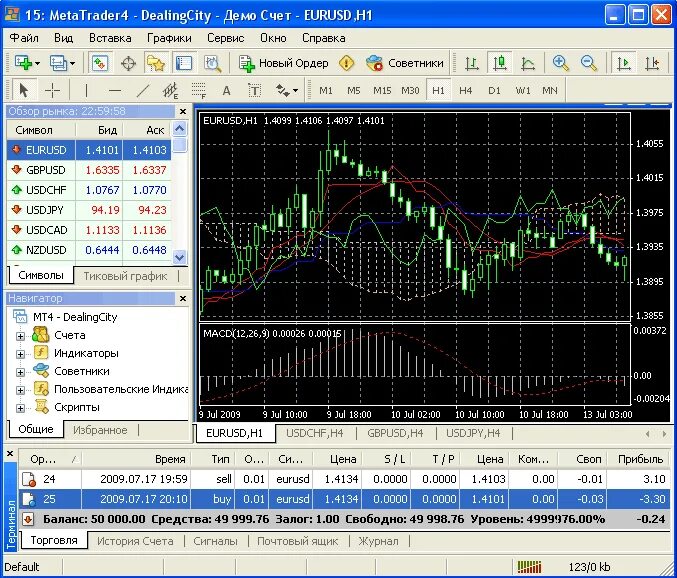Viewport: 677px width, 578px height.
Task: Select the text tool A
Action: (226, 90)
